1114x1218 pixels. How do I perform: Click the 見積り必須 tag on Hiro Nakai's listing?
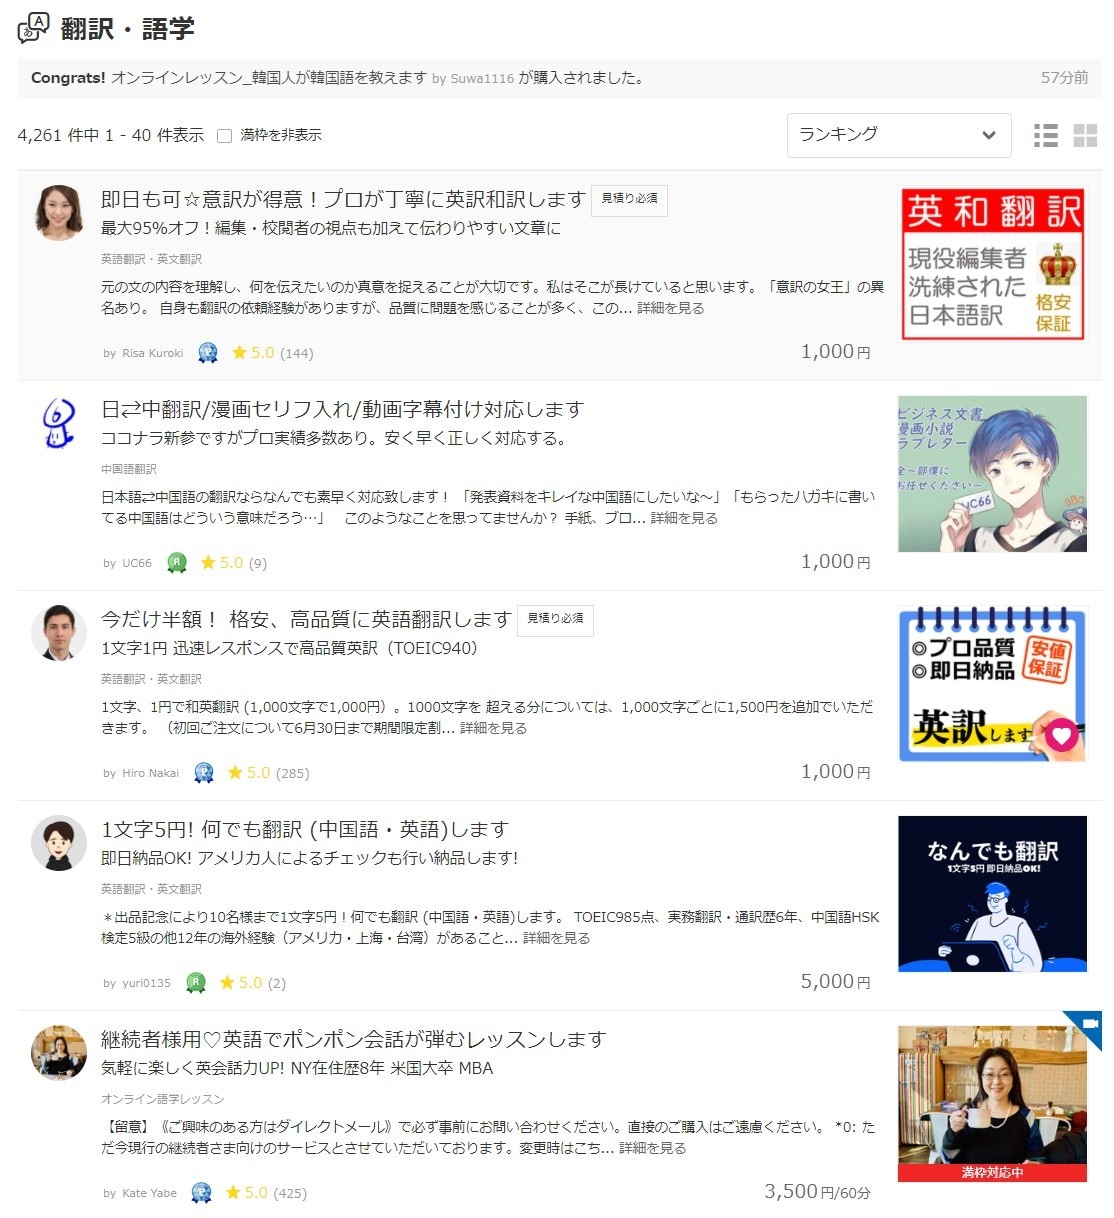[555, 620]
